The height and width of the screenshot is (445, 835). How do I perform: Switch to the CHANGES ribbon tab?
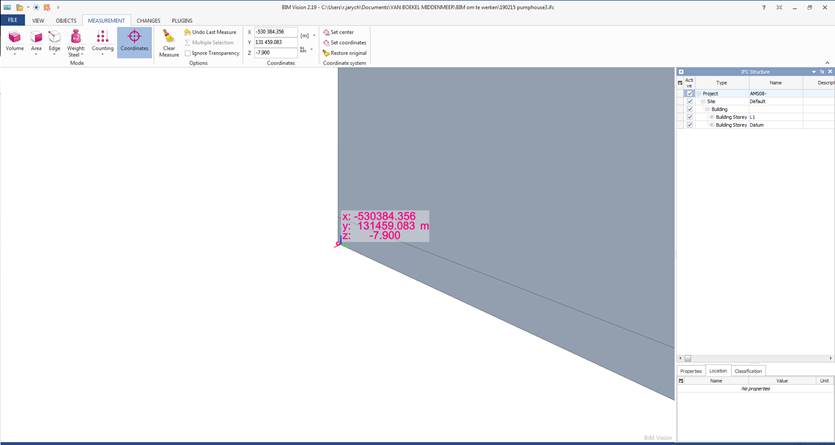tap(148, 21)
